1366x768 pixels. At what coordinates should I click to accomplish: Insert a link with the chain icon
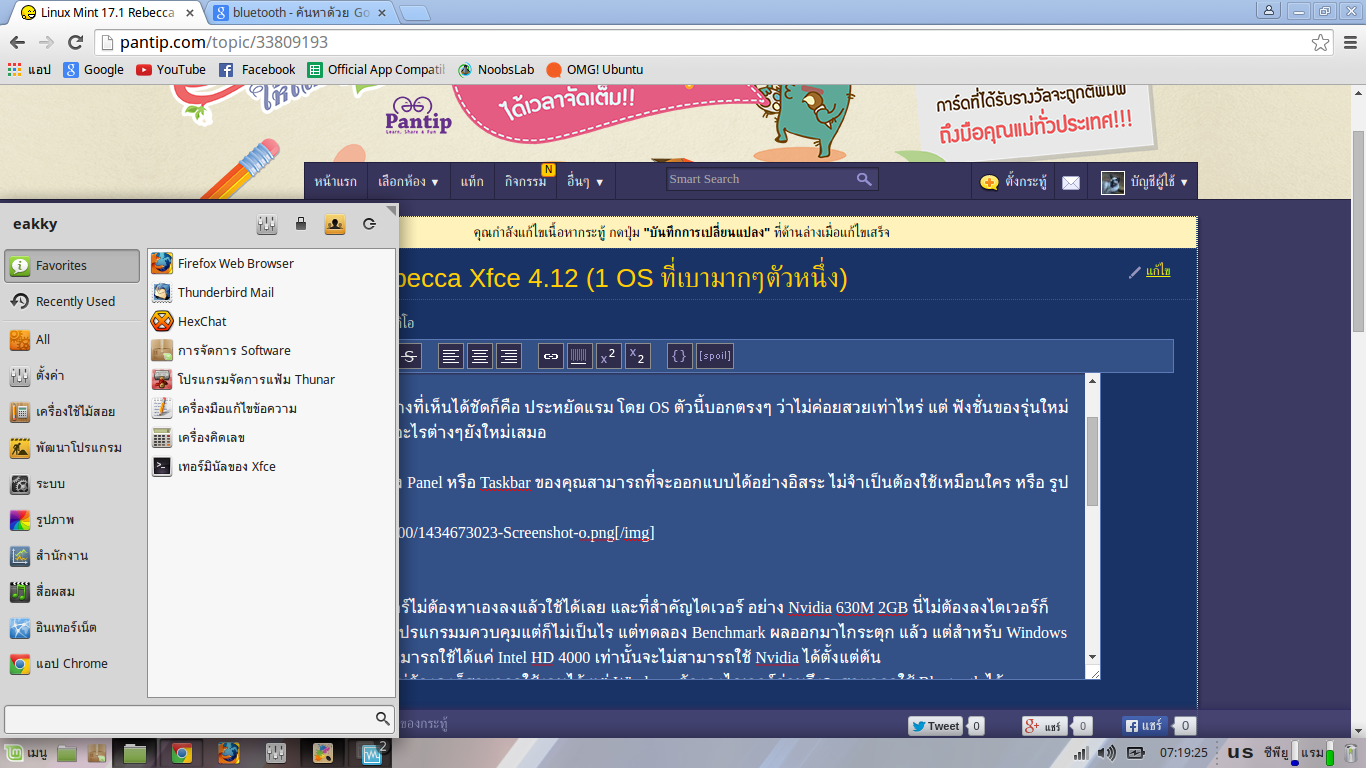pos(551,356)
